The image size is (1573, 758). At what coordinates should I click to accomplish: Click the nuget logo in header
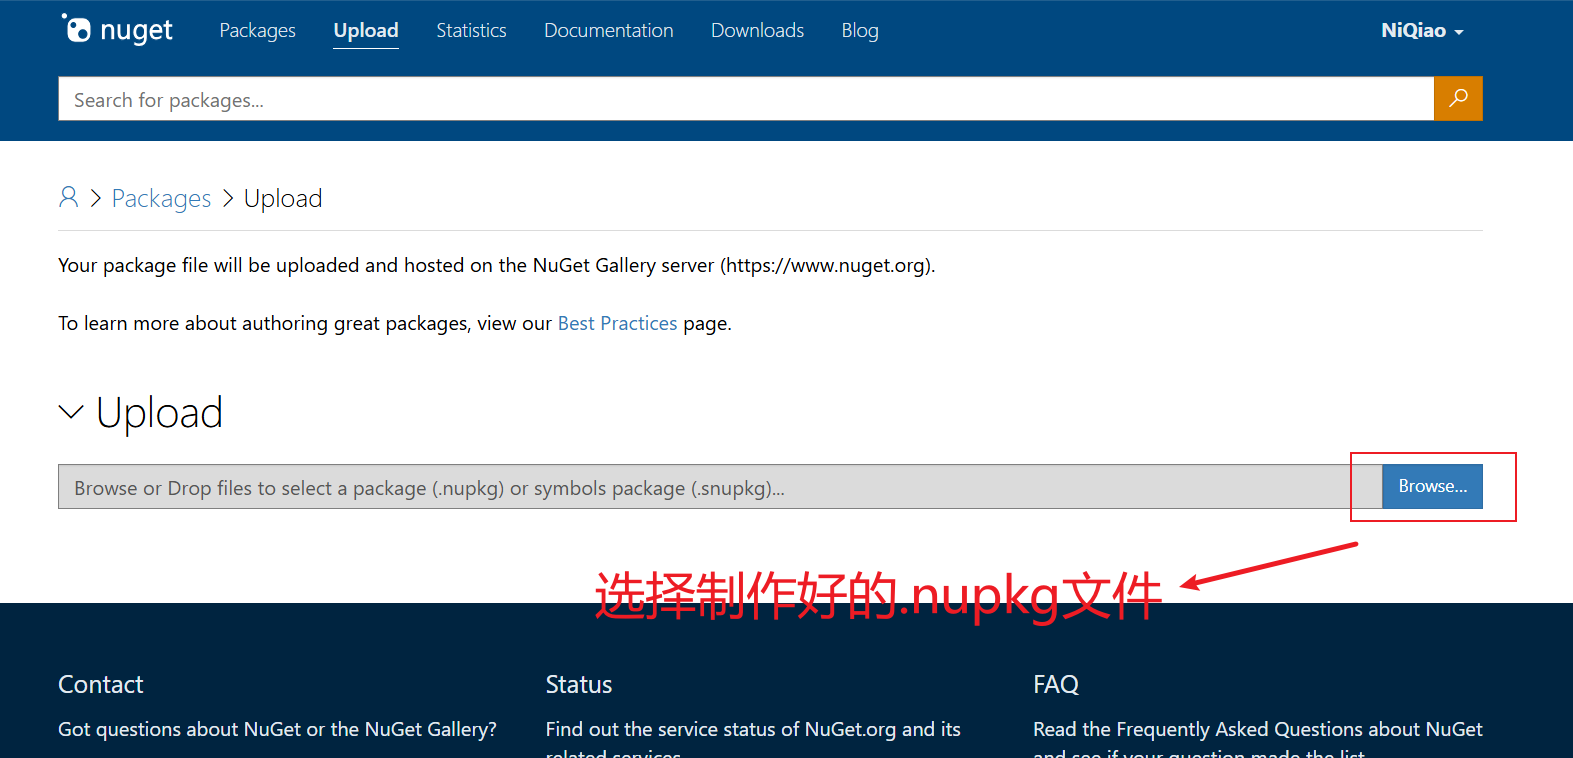pos(117,30)
